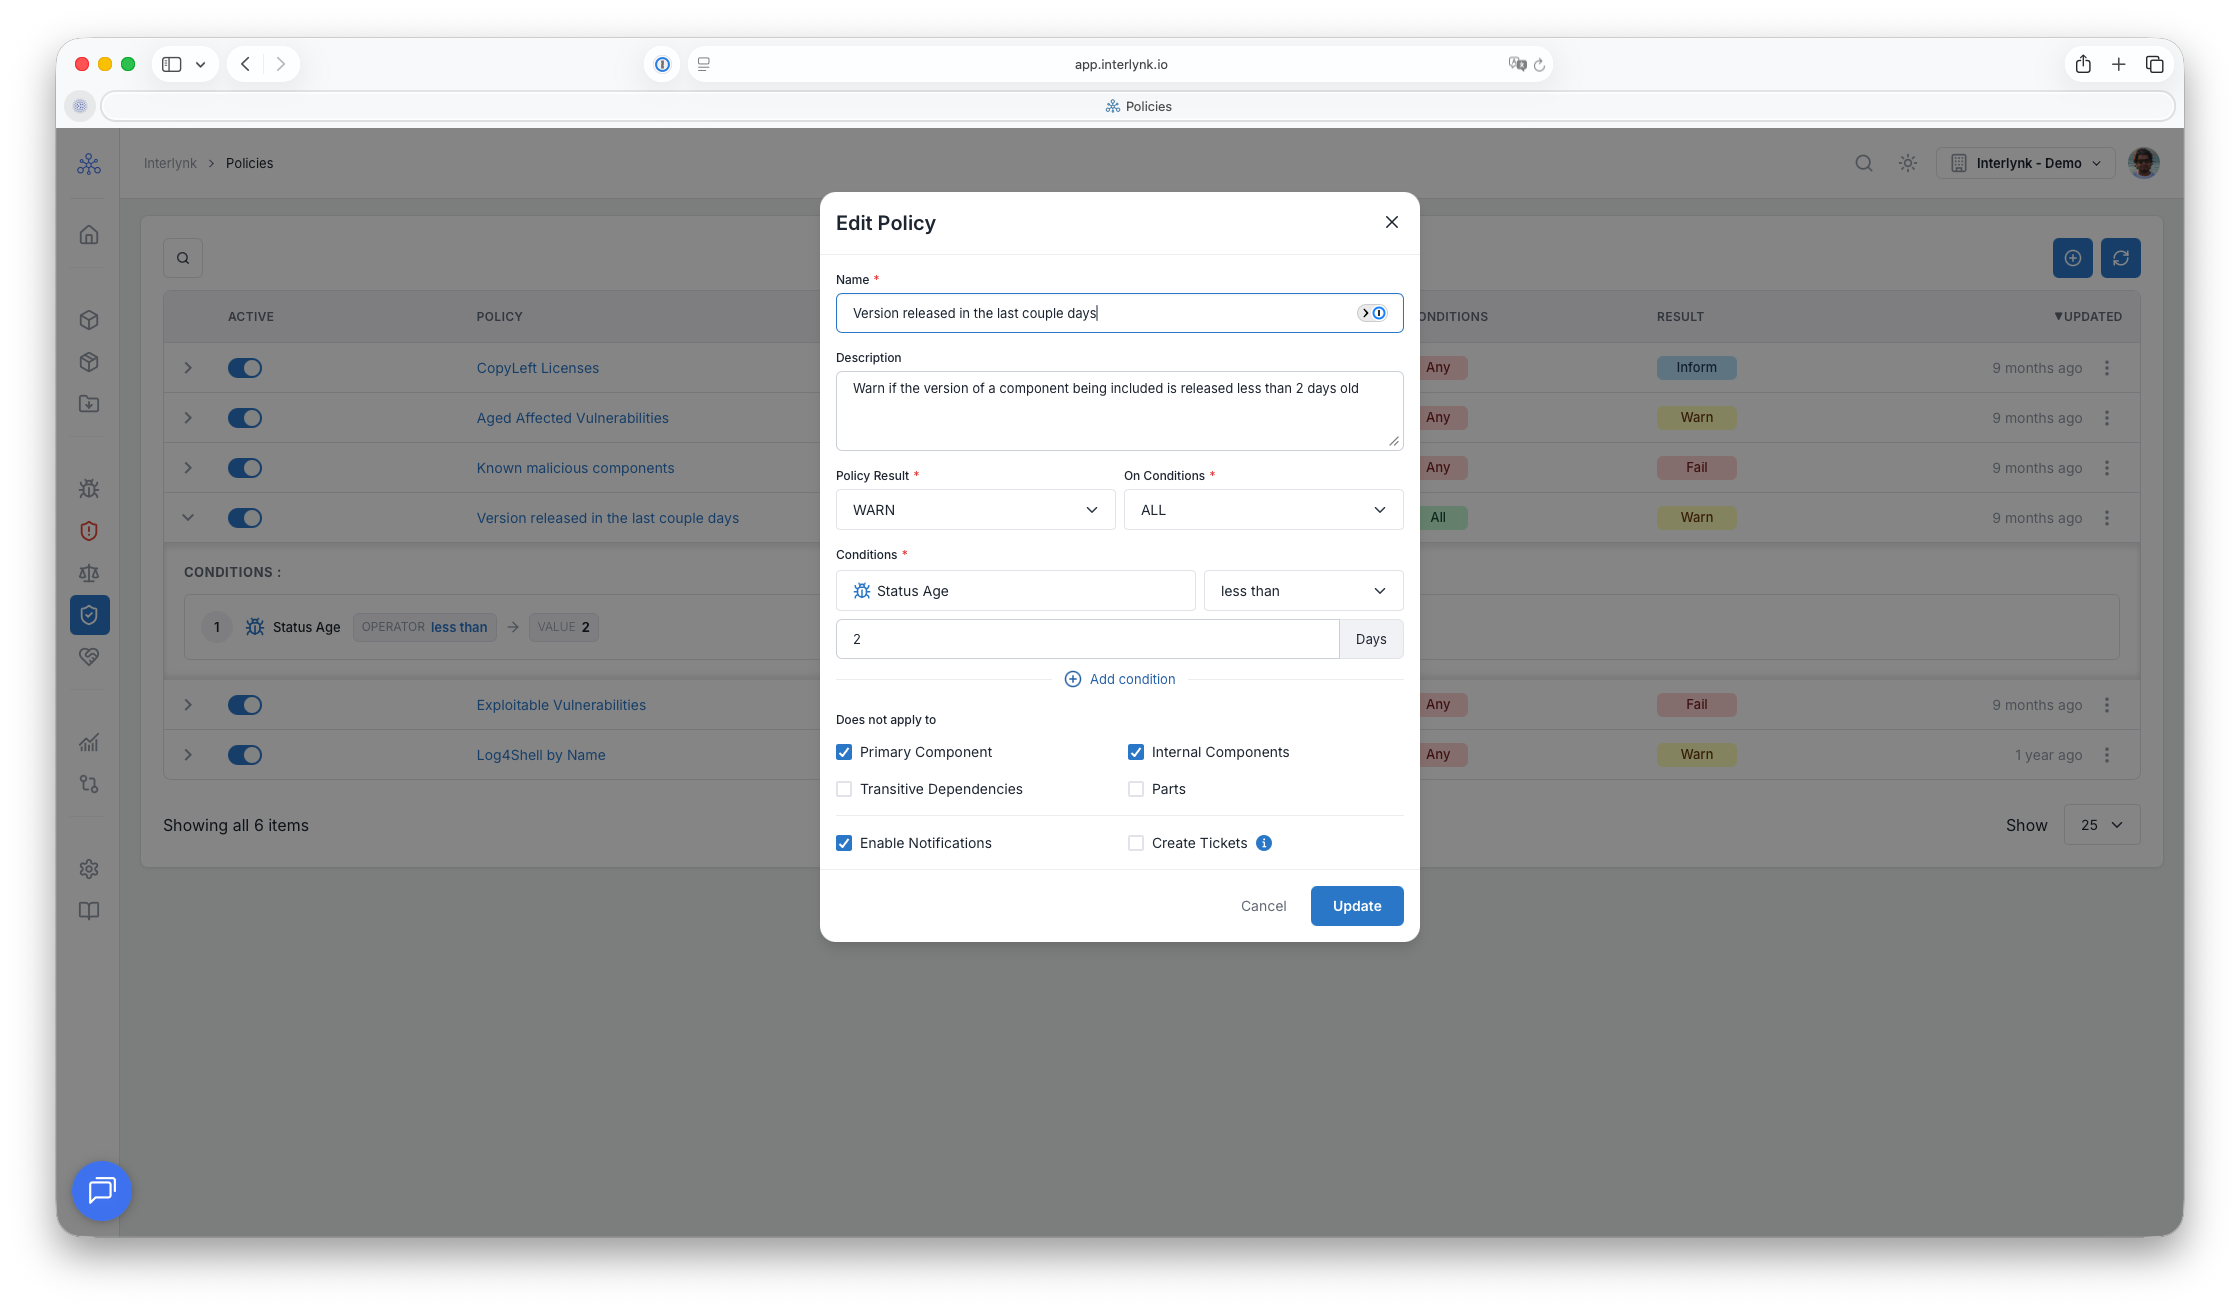The width and height of the screenshot is (2240, 1311).
Task: Open the chart analytics sidebar icon
Action: 89,742
